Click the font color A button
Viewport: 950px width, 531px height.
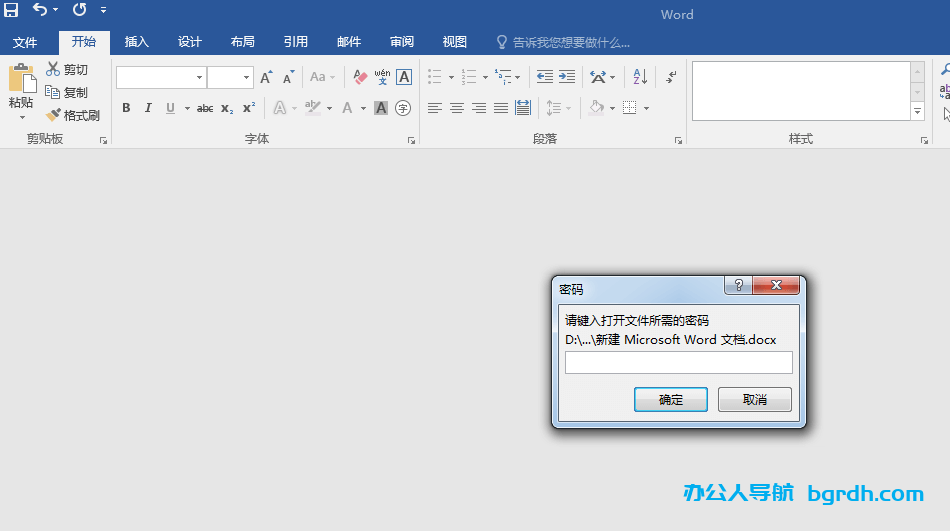pos(347,108)
